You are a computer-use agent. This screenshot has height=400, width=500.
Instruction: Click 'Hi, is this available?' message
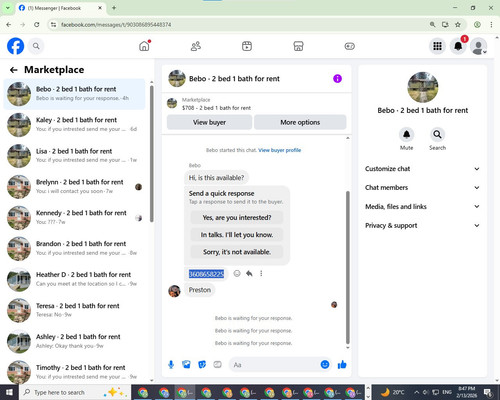tap(216, 178)
